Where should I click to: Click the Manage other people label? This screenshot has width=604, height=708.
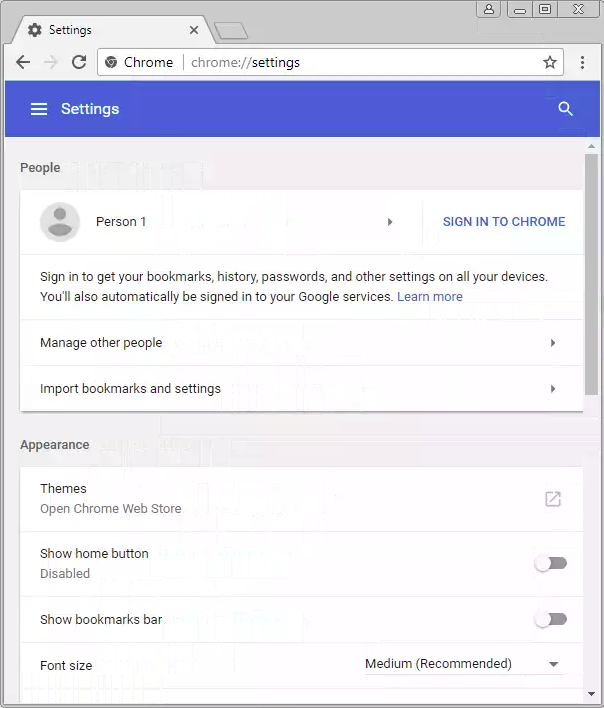101,343
